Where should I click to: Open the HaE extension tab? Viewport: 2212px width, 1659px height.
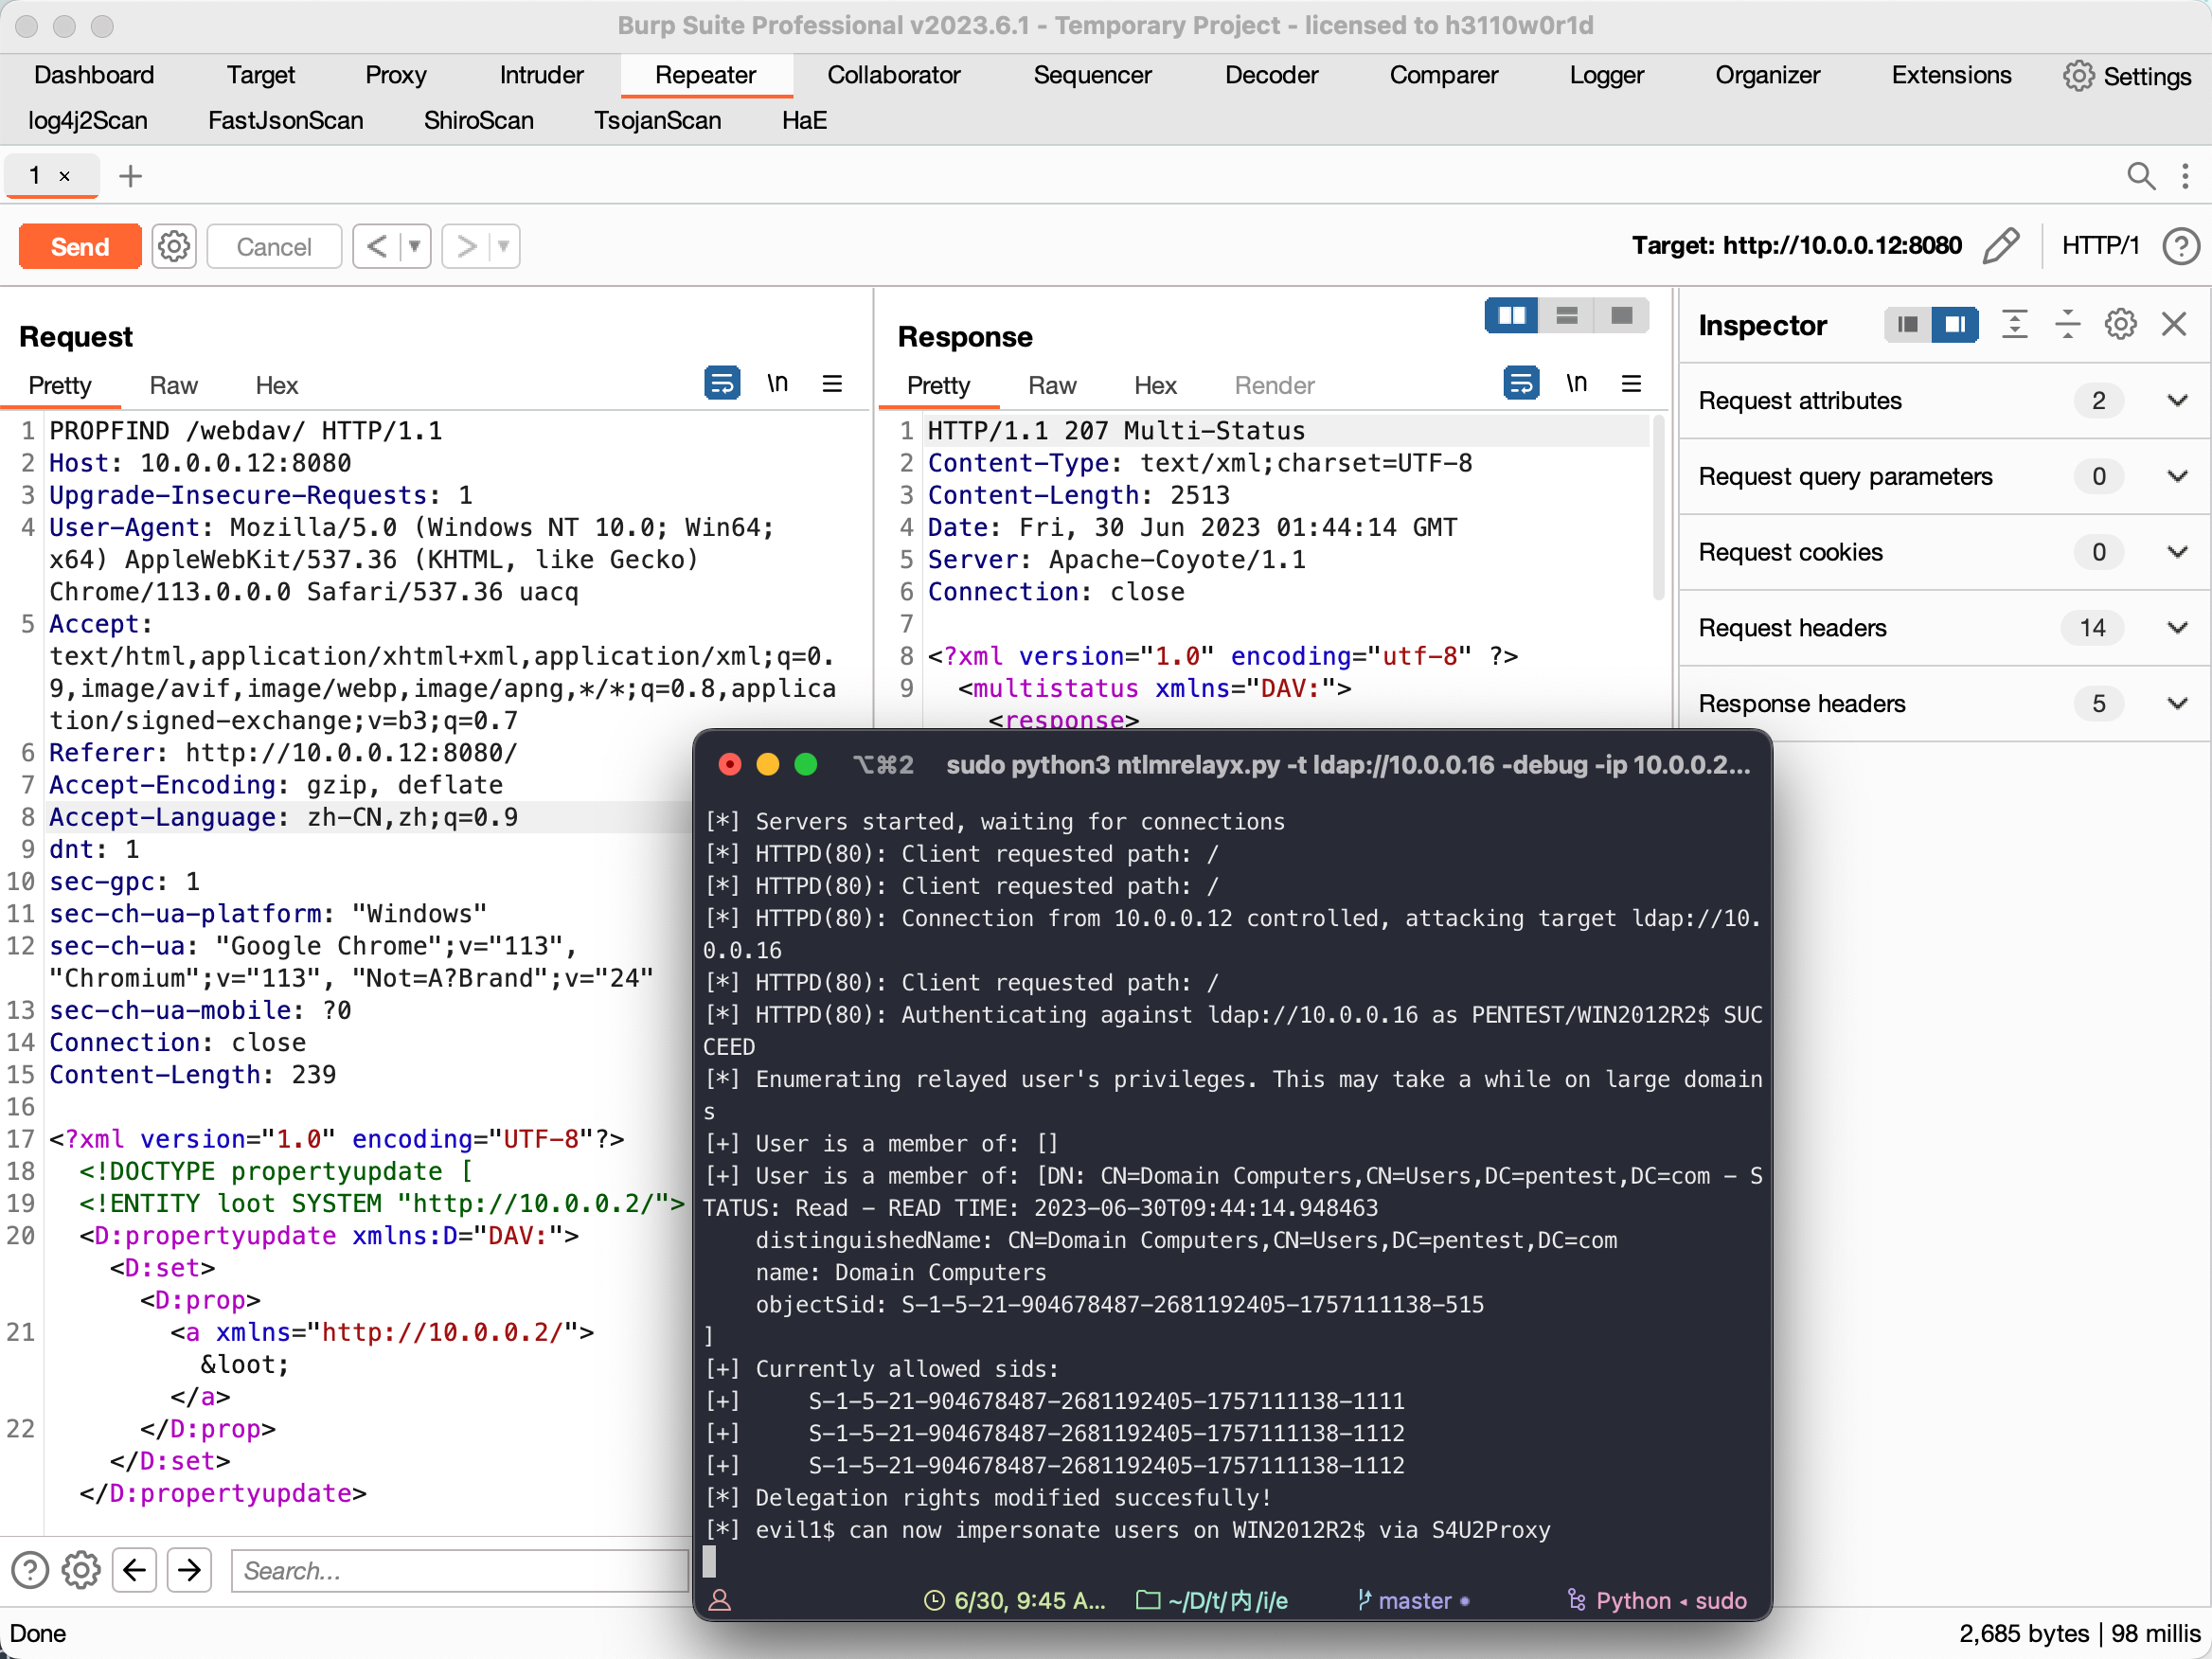(x=804, y=120)
